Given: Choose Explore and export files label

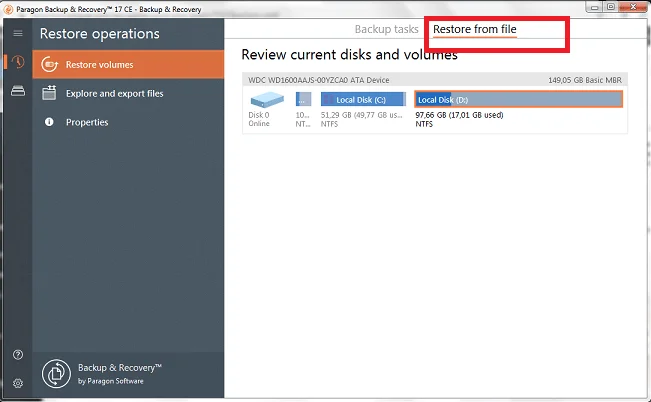Looking at the screenshot, I should tap(114, 94).
